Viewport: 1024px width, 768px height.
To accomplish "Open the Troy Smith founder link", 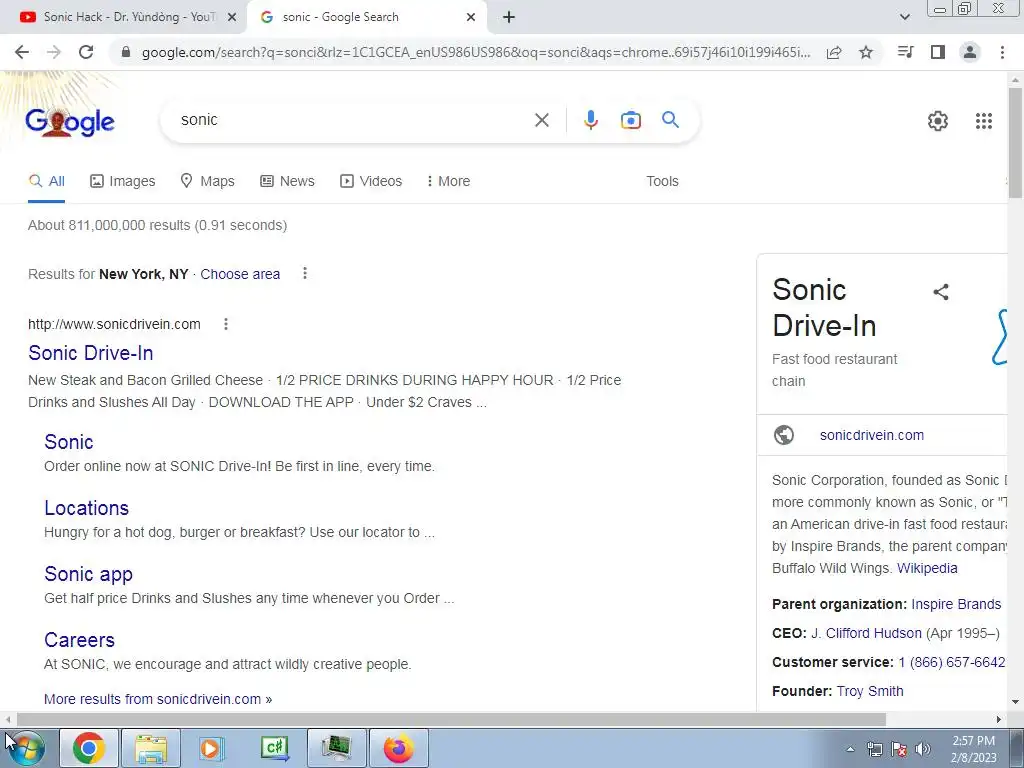I will point(870,692).
